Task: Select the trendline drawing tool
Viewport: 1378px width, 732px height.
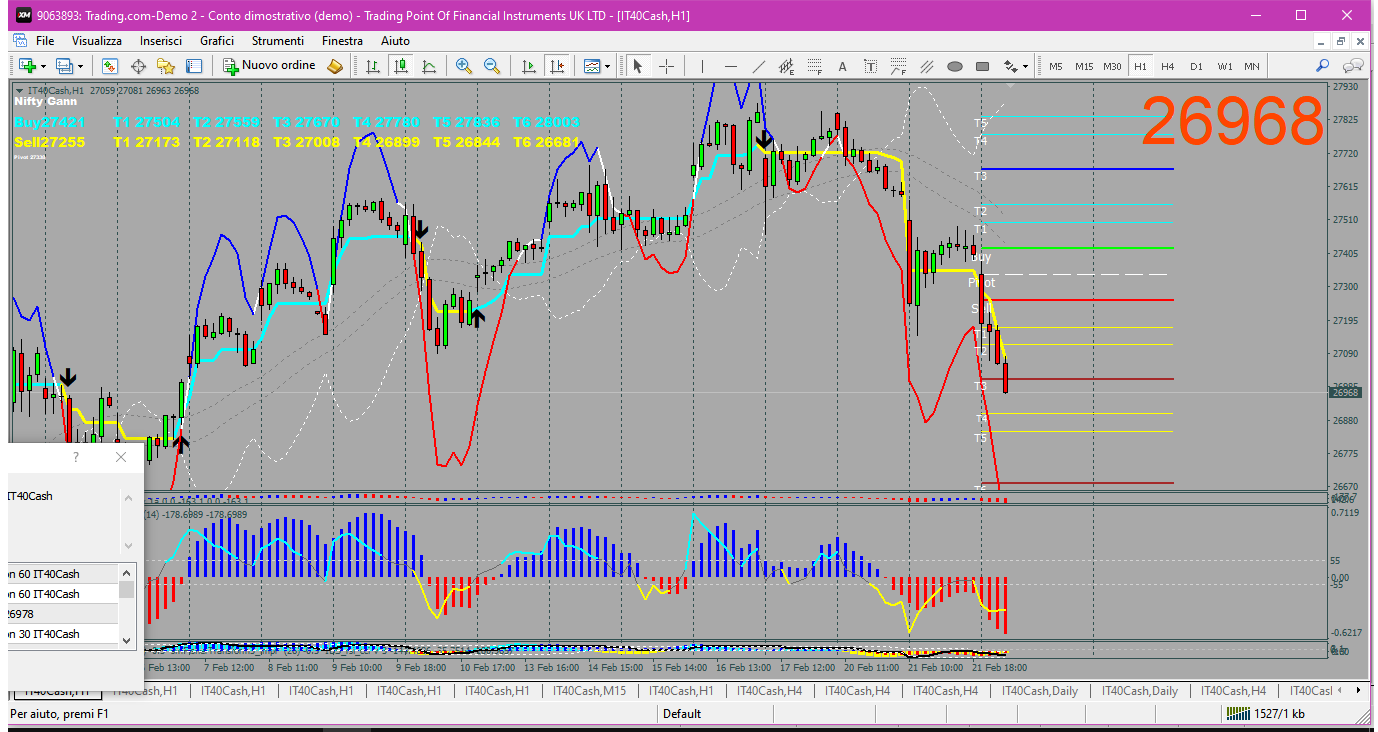Action: (x=758, y=66)
